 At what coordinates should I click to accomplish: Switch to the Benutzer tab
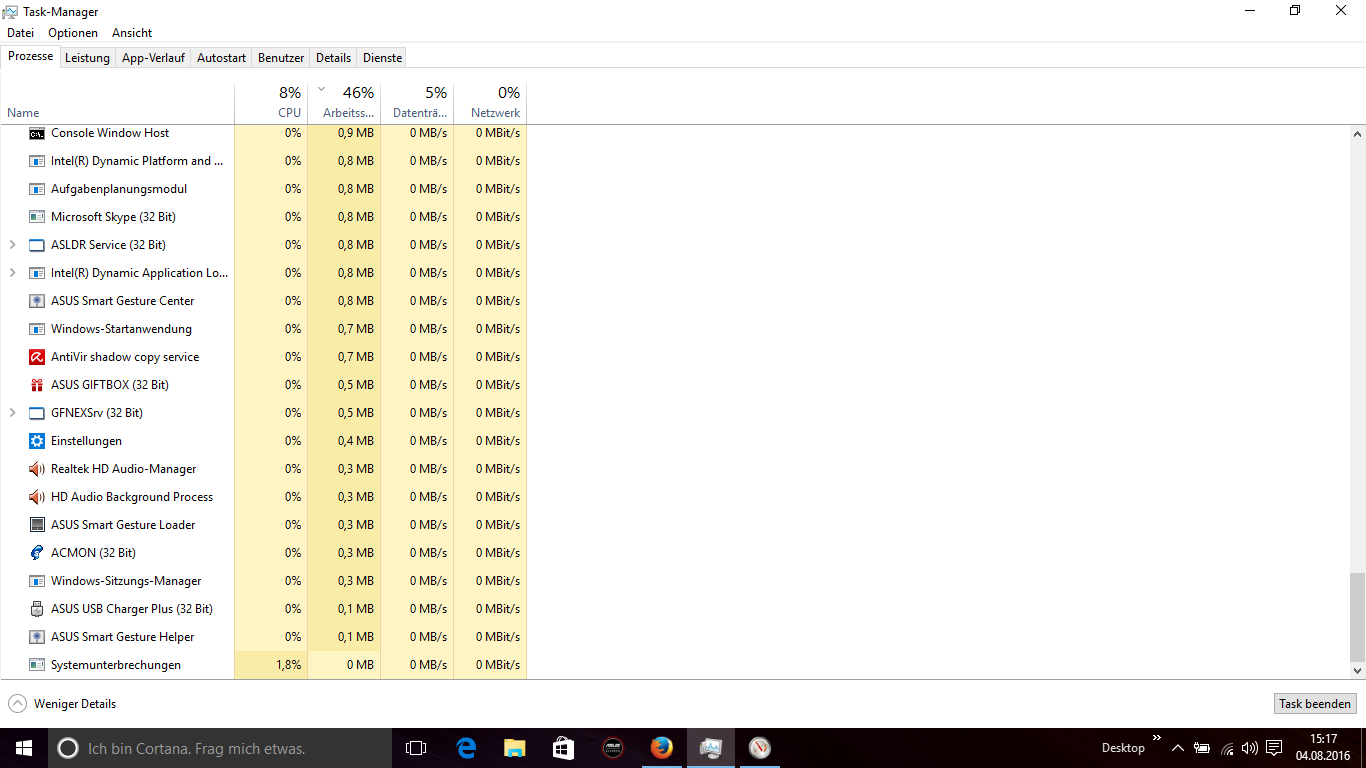[281, 58]
